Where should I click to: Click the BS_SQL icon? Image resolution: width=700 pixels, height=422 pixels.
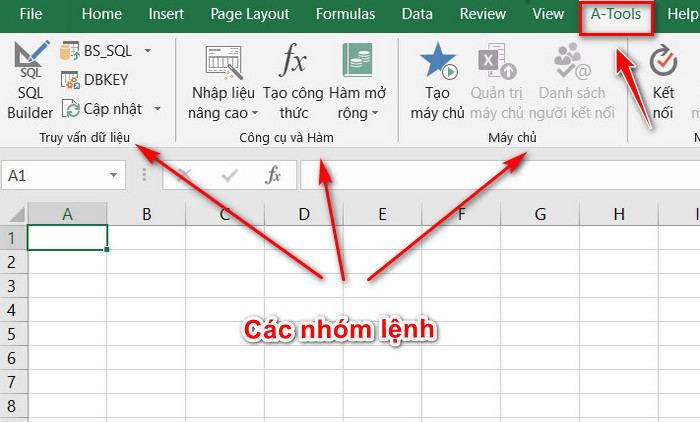click(70, 51)
